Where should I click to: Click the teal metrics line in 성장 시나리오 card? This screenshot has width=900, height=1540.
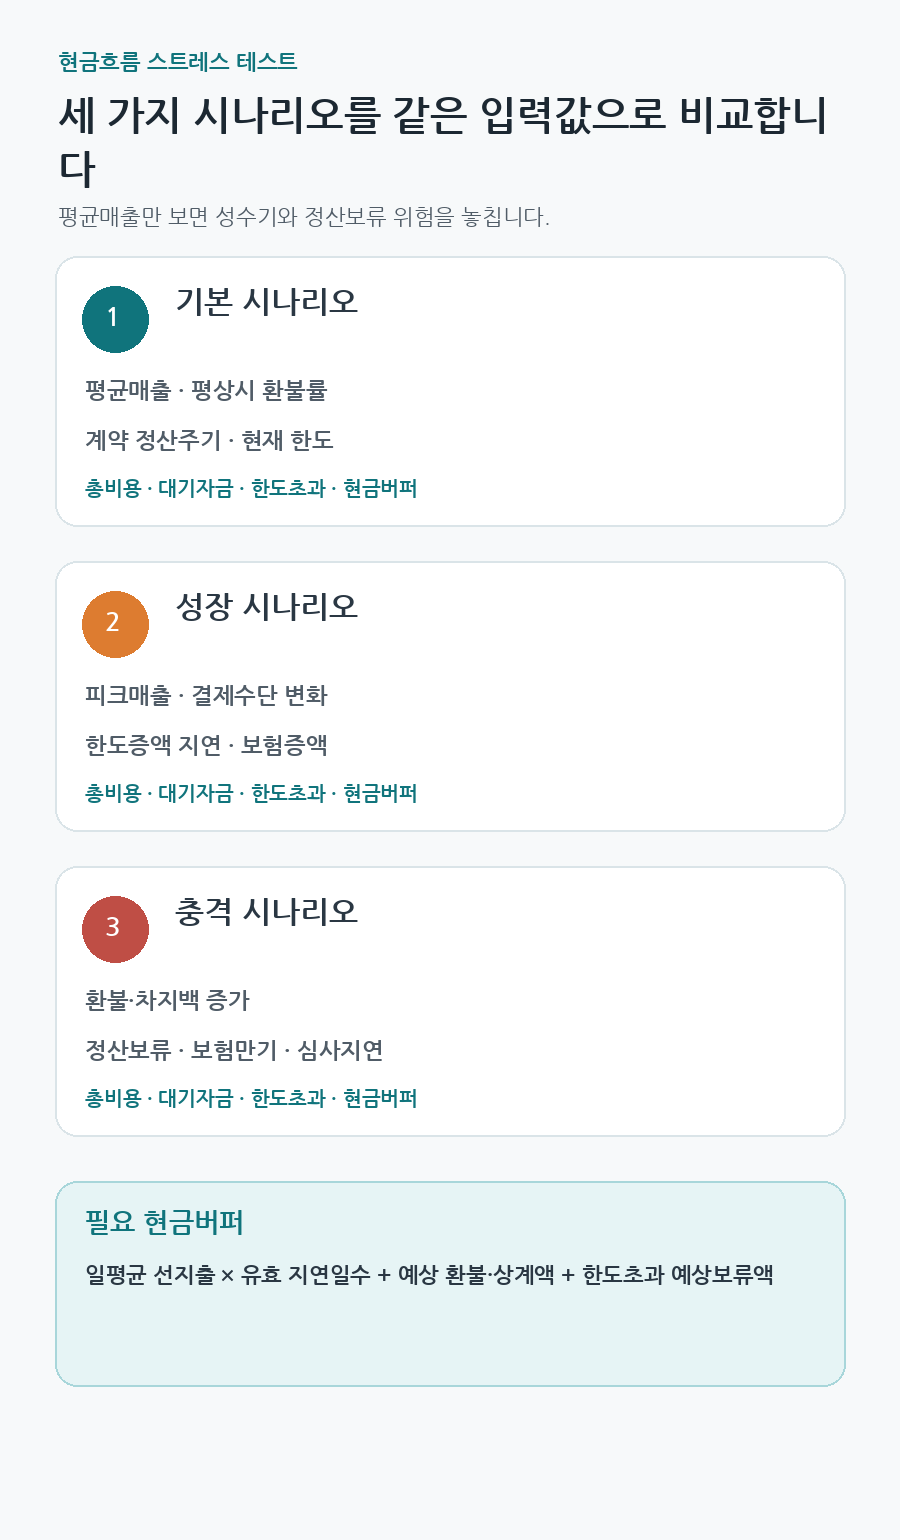[251, 794]
